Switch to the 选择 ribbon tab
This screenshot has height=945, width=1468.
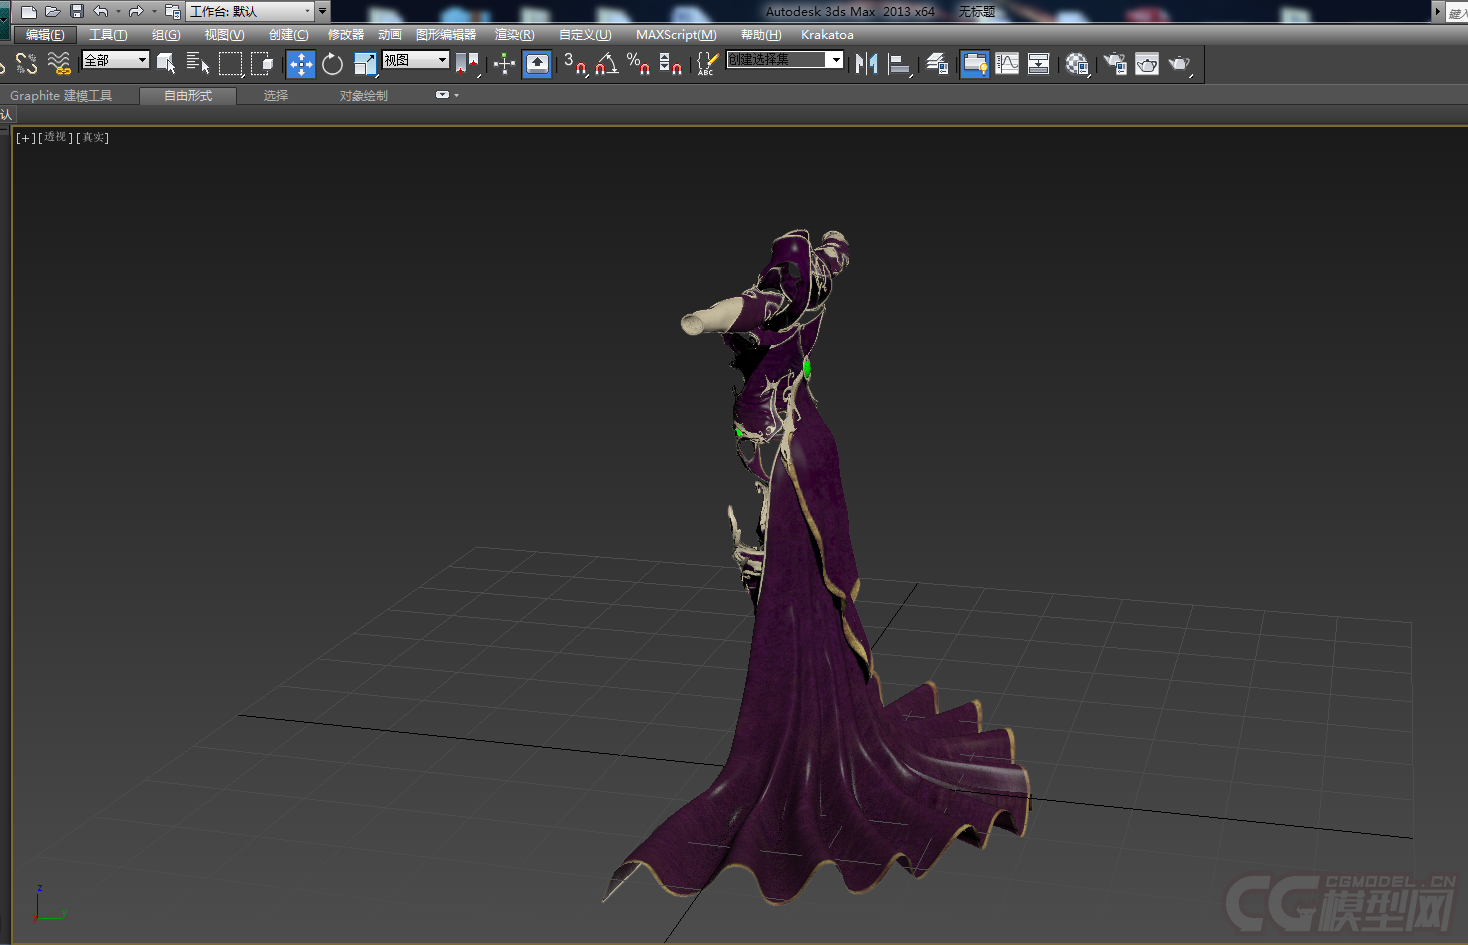click(x=276, y=96)
